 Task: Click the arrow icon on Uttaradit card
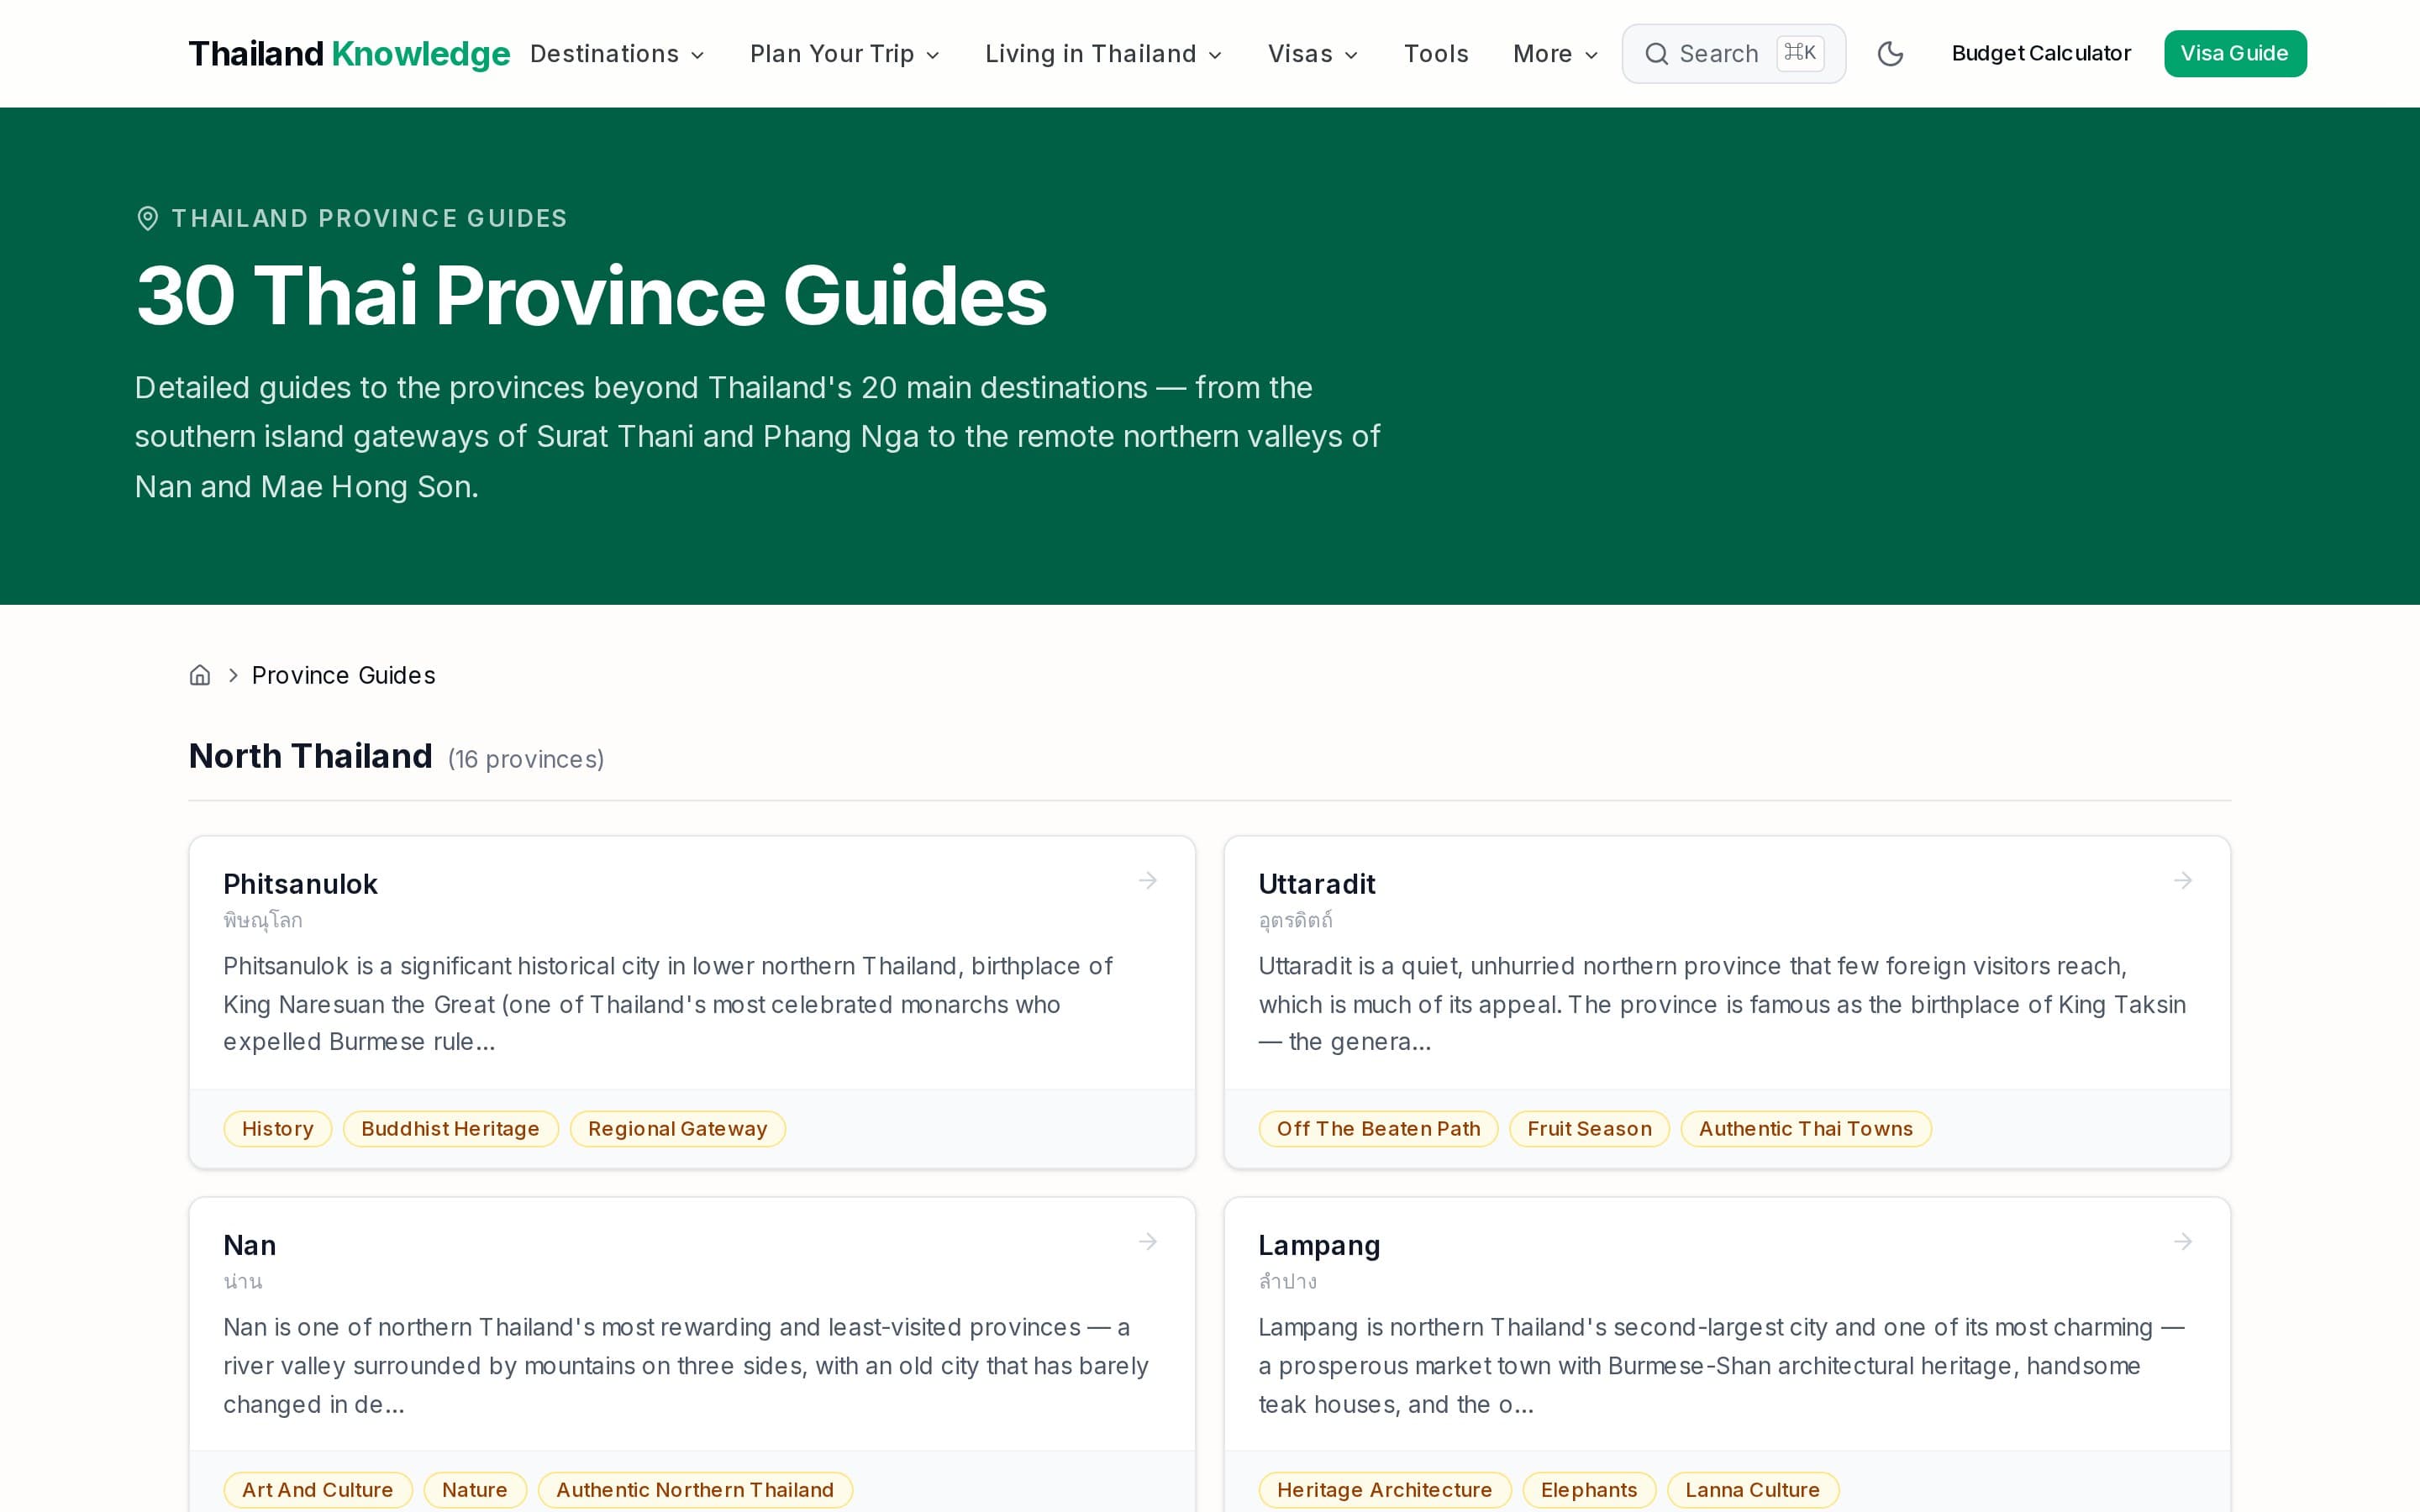(2183, 880)
